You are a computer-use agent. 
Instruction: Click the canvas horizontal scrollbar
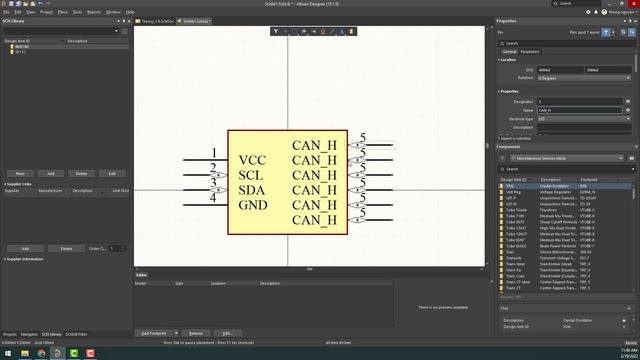click(x=309, y=269)
